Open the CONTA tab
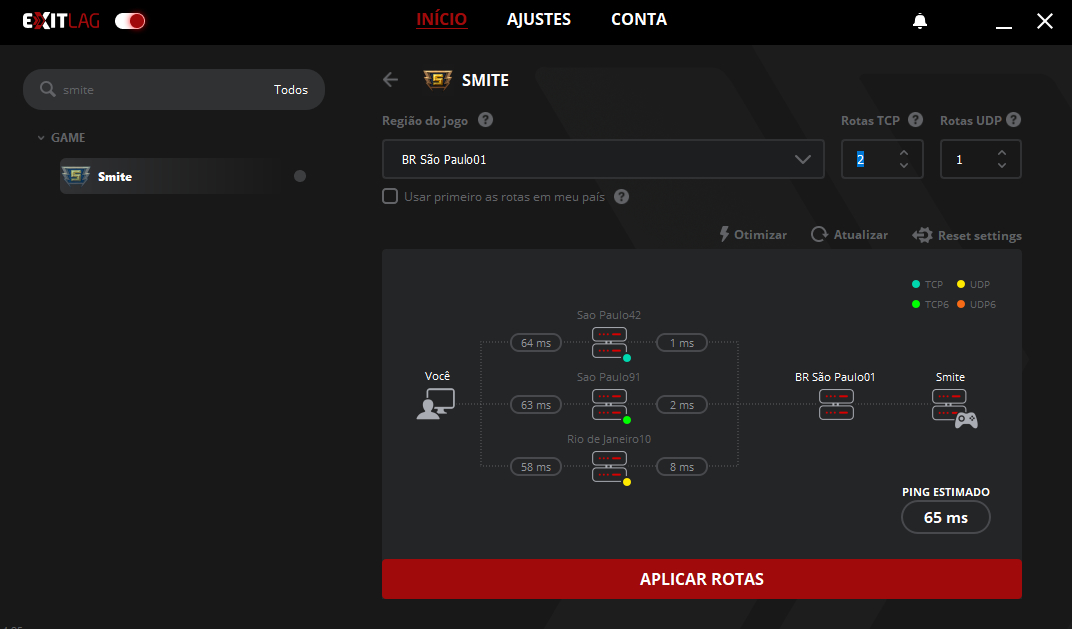1072x629 pixels. point(638,20)
